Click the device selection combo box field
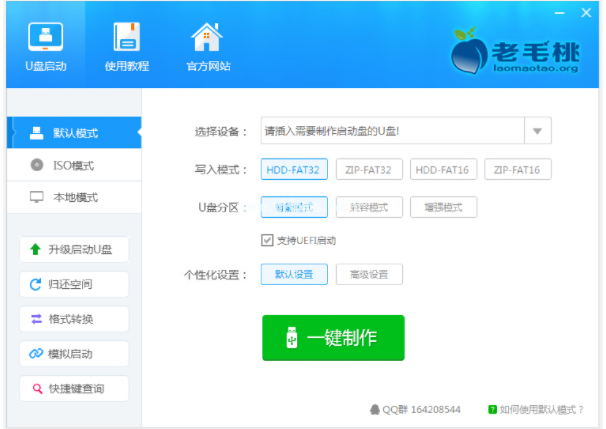Viewport: 606px width, 429px height. [x=392, y=131]
